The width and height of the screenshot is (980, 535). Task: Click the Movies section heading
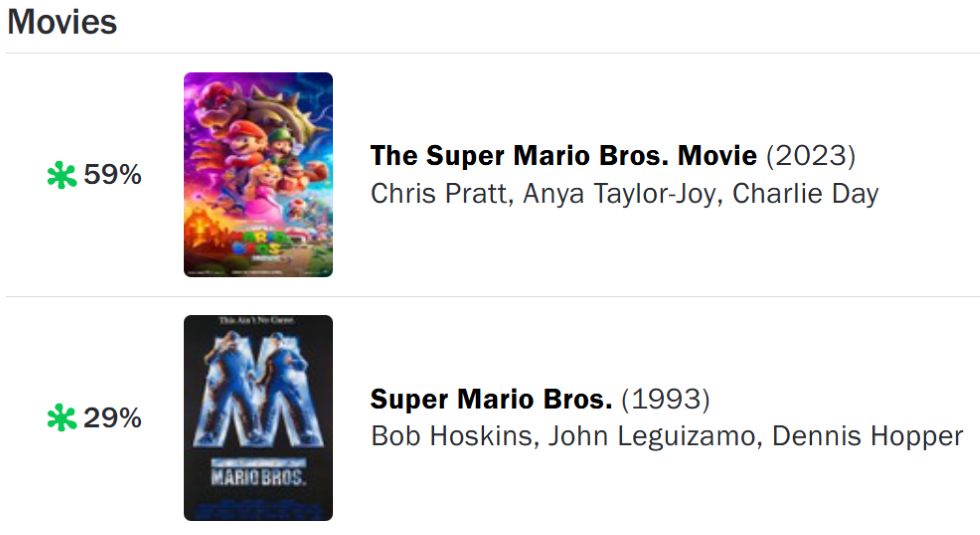pos(62,22)
